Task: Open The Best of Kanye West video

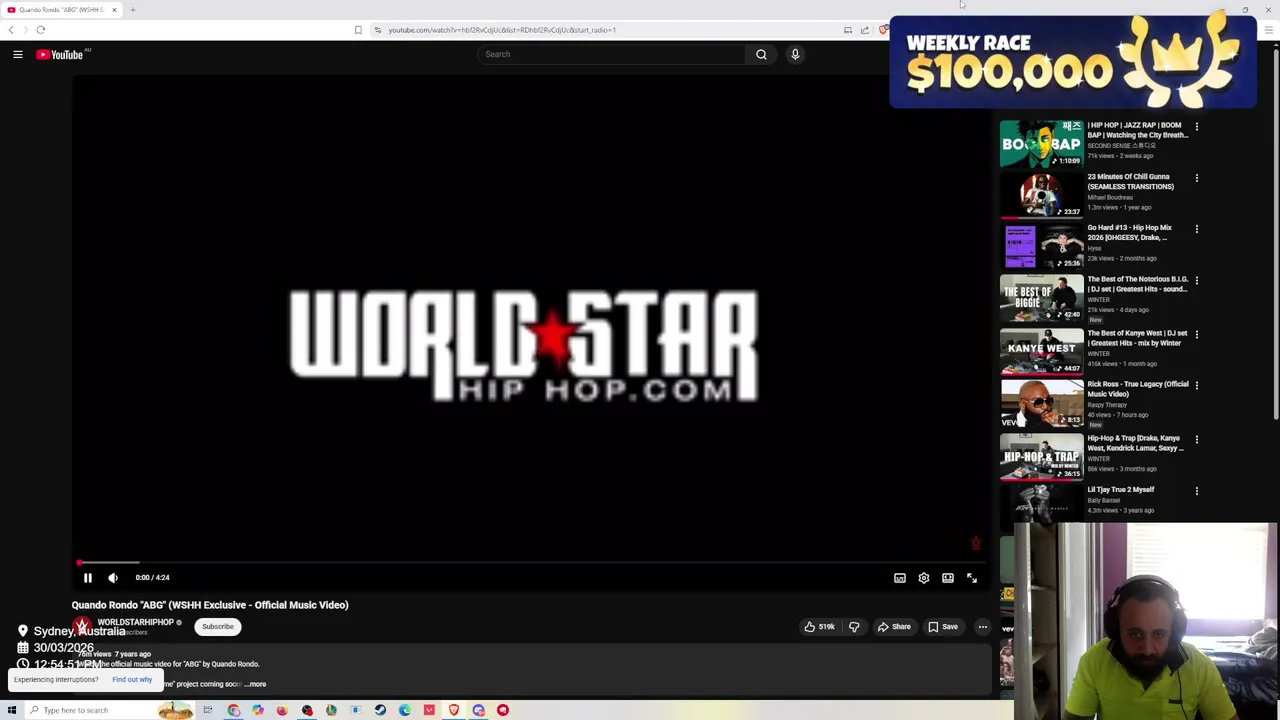Action: 1138,338
